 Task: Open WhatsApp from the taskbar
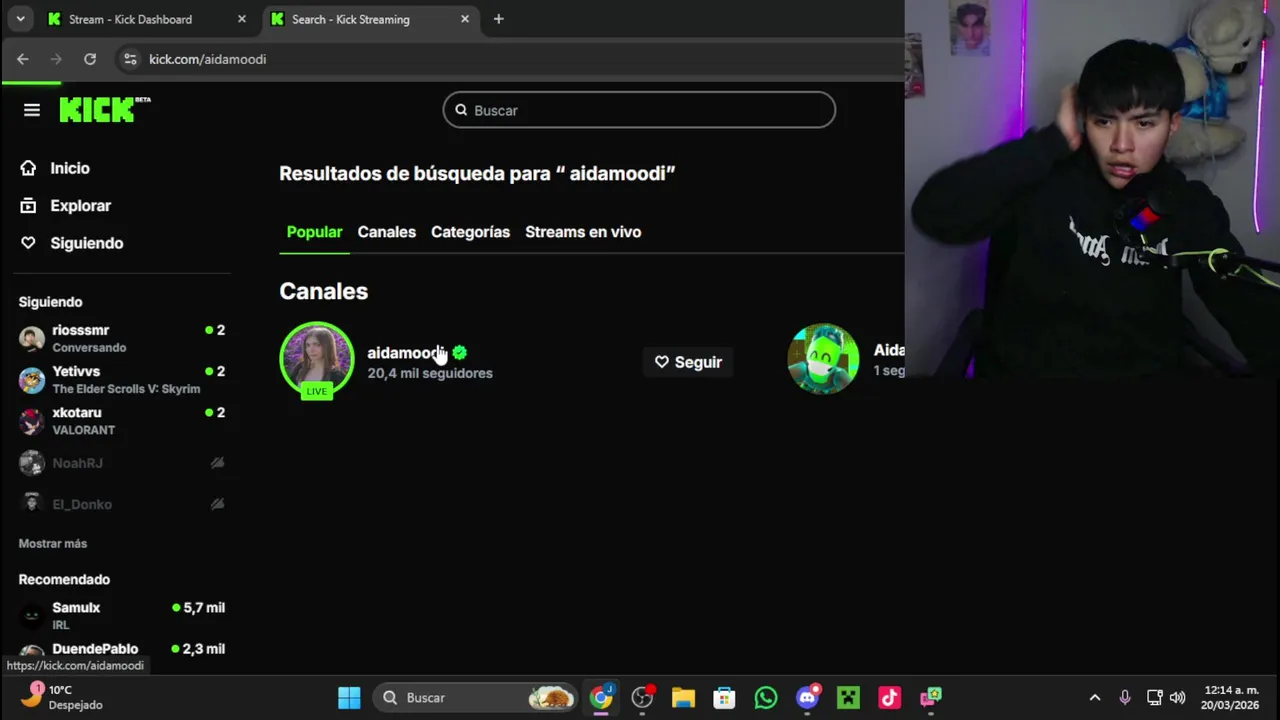click(766, 697)
